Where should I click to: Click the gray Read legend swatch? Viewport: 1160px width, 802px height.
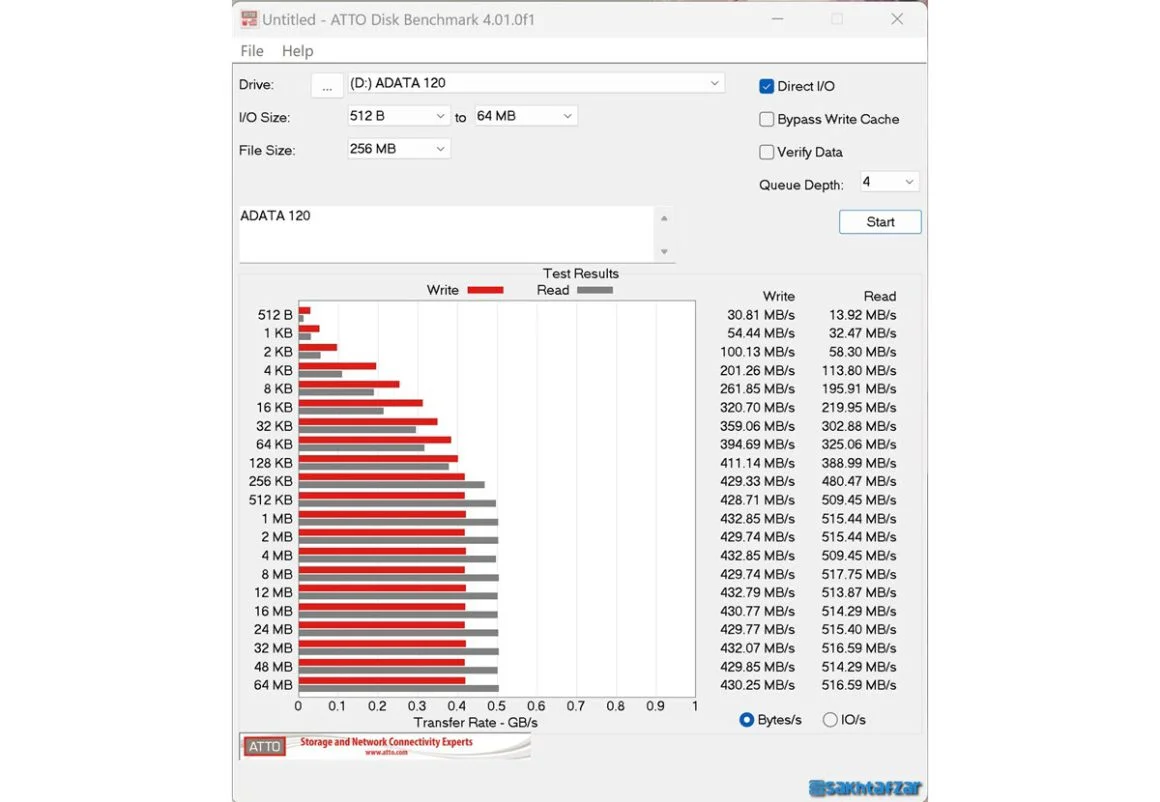point(595,290)
